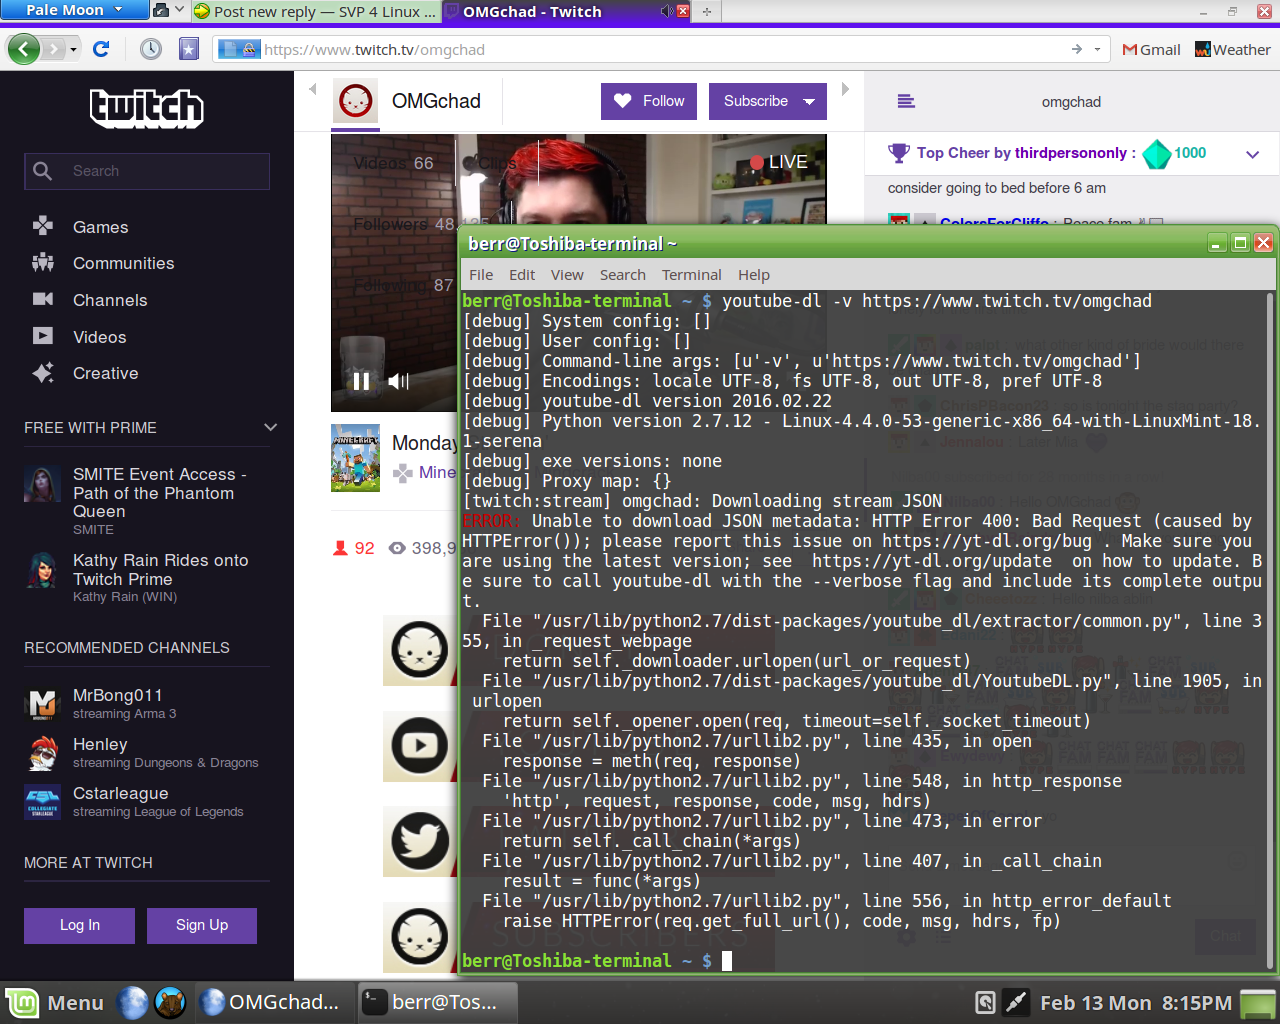Expand the Top Cheer chevron
Image resolution: width=1280 pixels, height=1024 pixels.
point(1252,154)
